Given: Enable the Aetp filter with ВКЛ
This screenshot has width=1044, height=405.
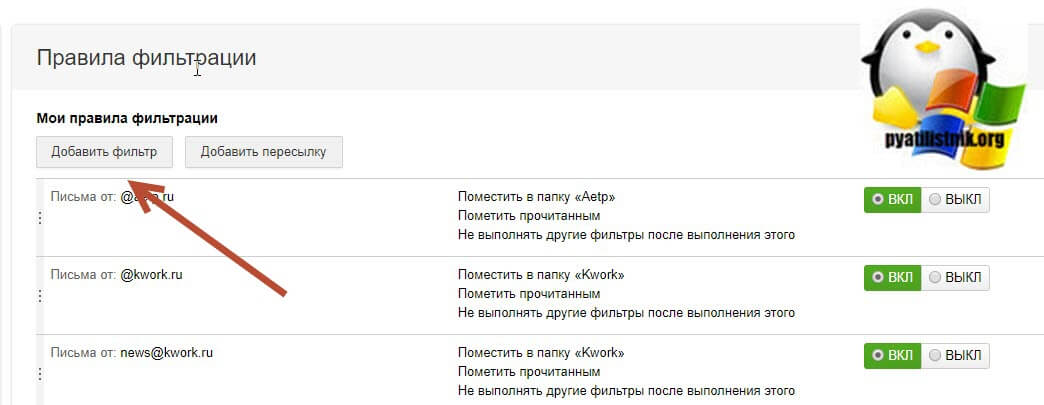Looking at the screenshot, I should (892, 199).
